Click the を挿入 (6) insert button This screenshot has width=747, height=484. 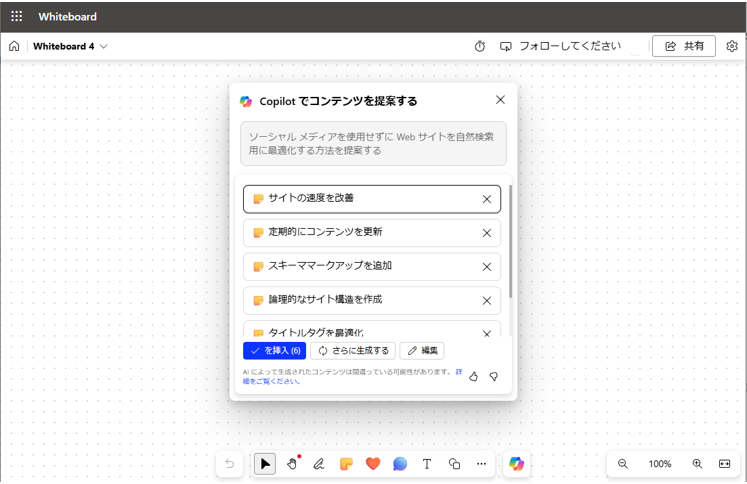point(274,351)
